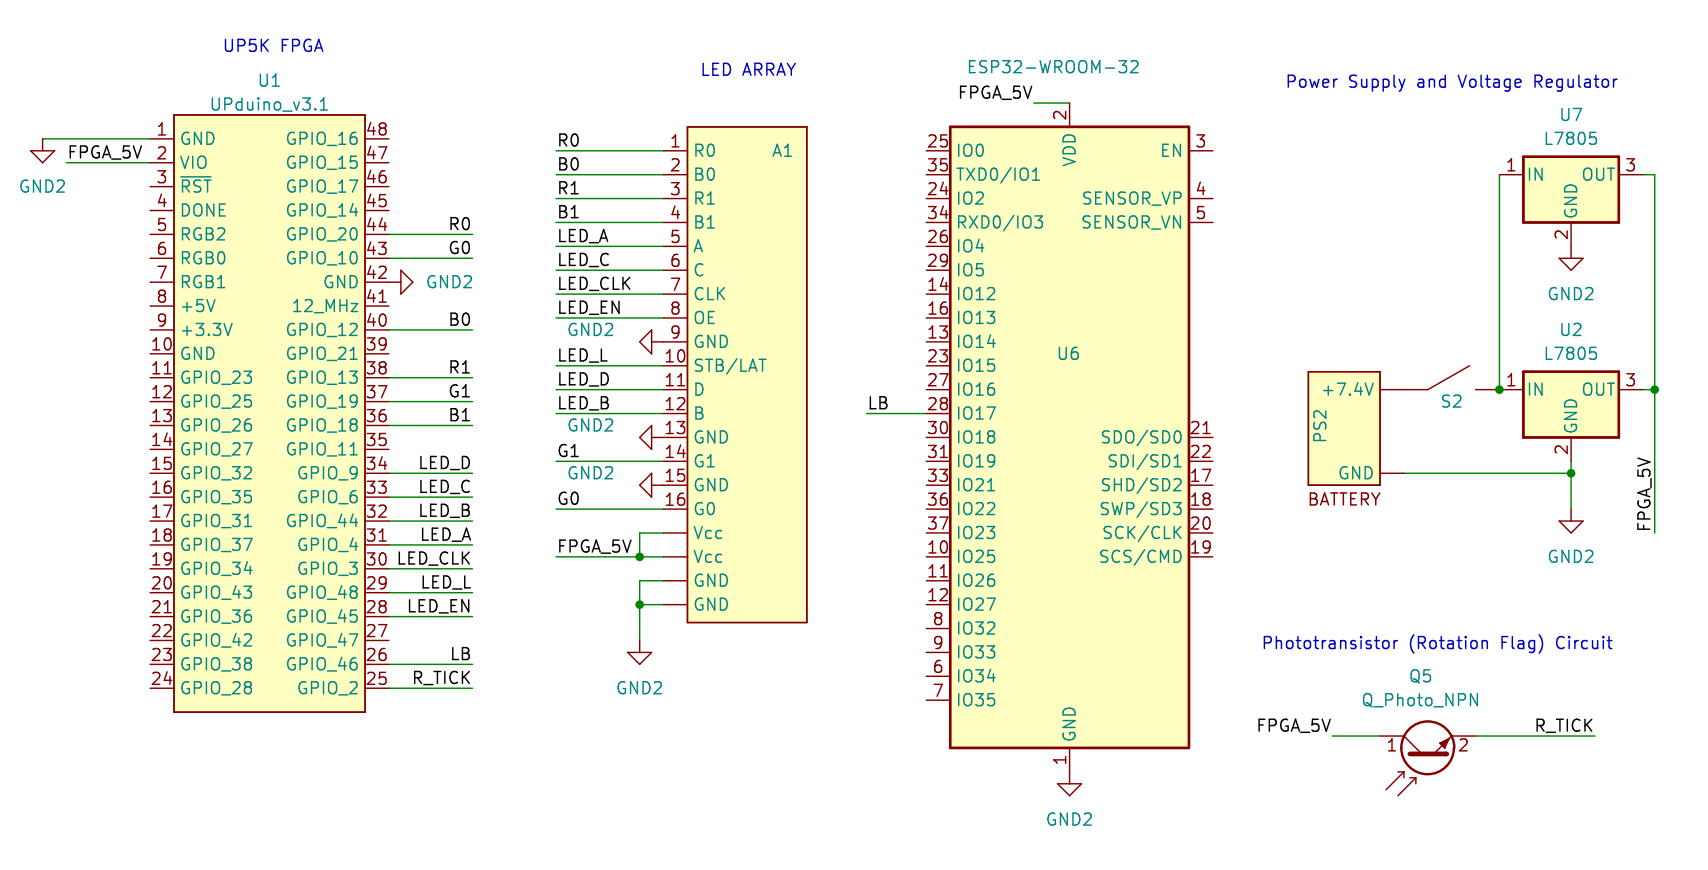
Task: Click the A1 reference label
Action: pyautogui.click(x=782, y=151)
